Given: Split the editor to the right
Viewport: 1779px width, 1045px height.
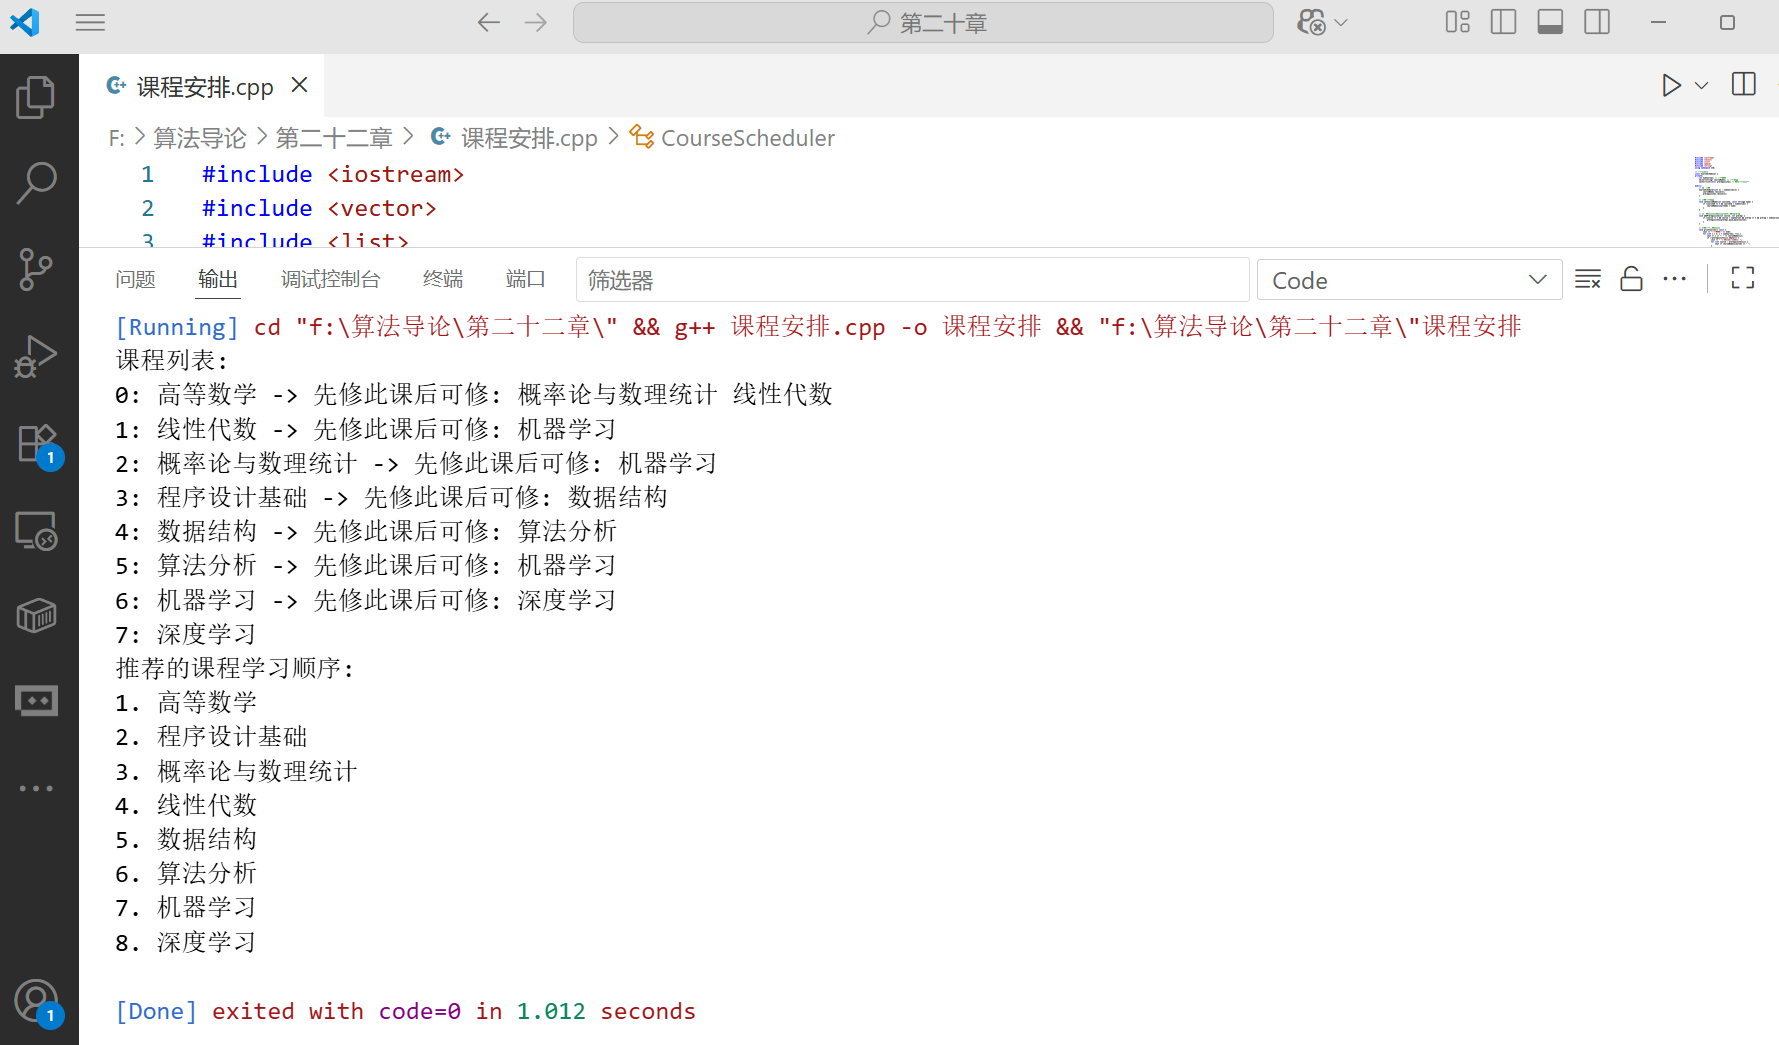Looking at the screenshot, I should pyautogui.click(x=1743, y=85).
